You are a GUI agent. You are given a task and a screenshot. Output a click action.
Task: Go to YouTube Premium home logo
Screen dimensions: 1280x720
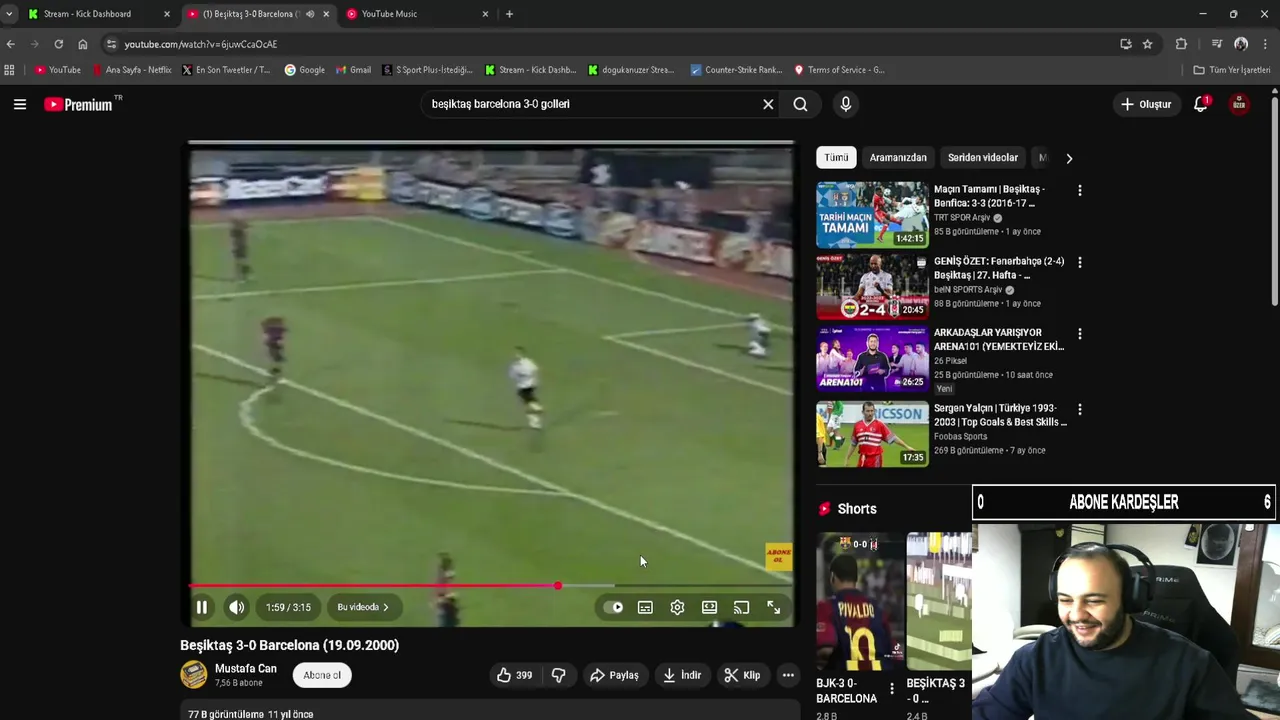pyautogui.click(x=80, y=104)
